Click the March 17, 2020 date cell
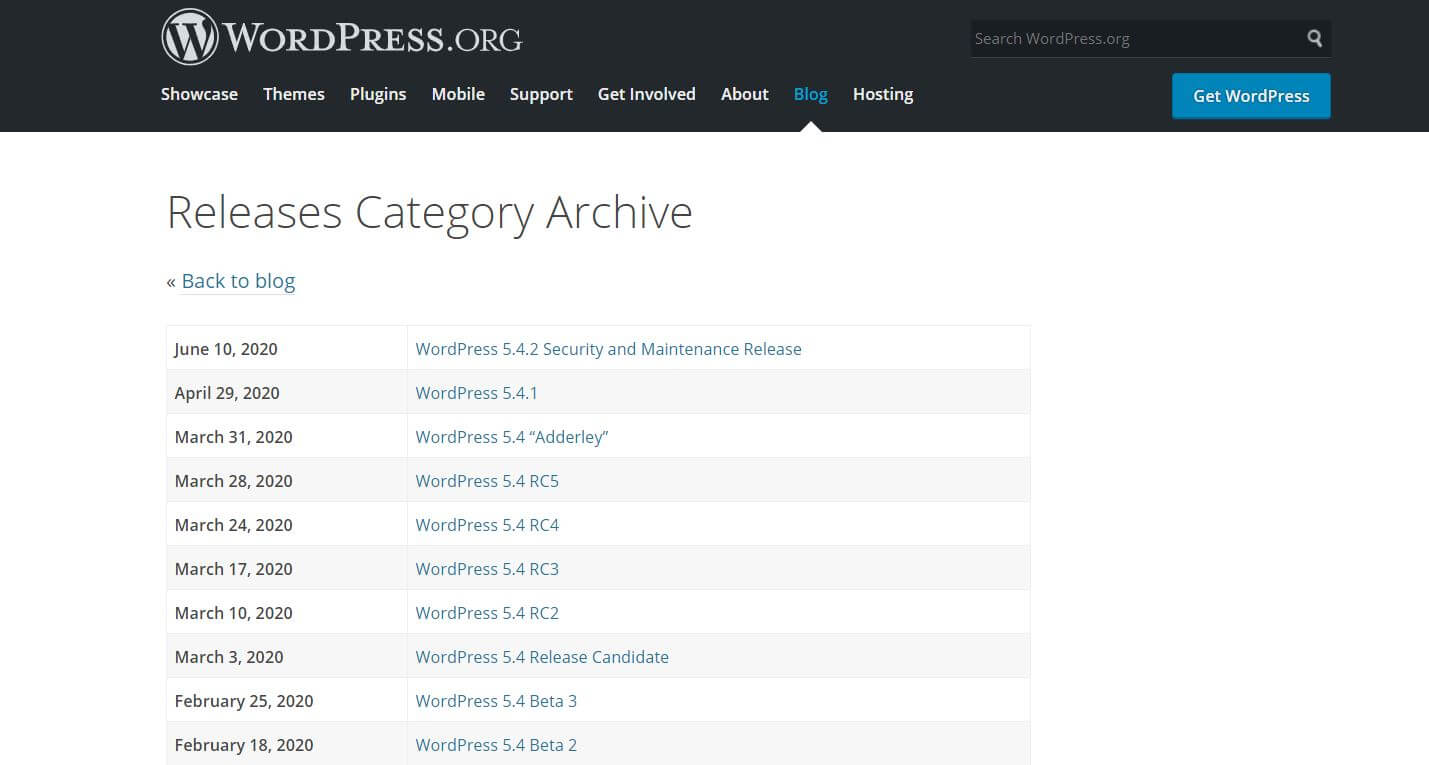This screenshot has width=1429, height=765. click(287, 568)
